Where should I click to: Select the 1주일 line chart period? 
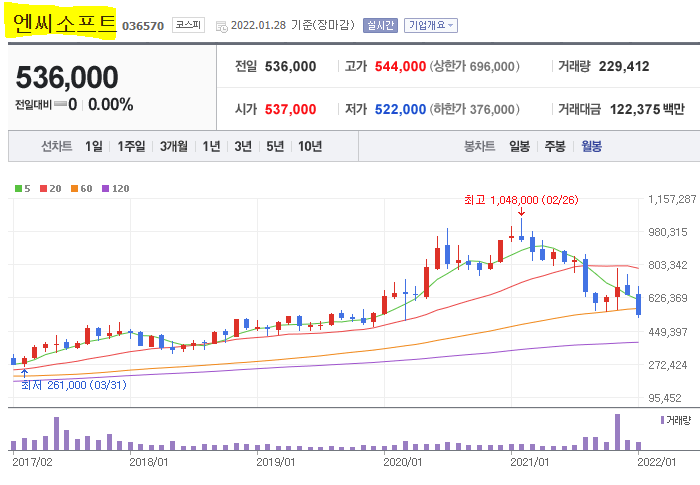pos(131,146)
